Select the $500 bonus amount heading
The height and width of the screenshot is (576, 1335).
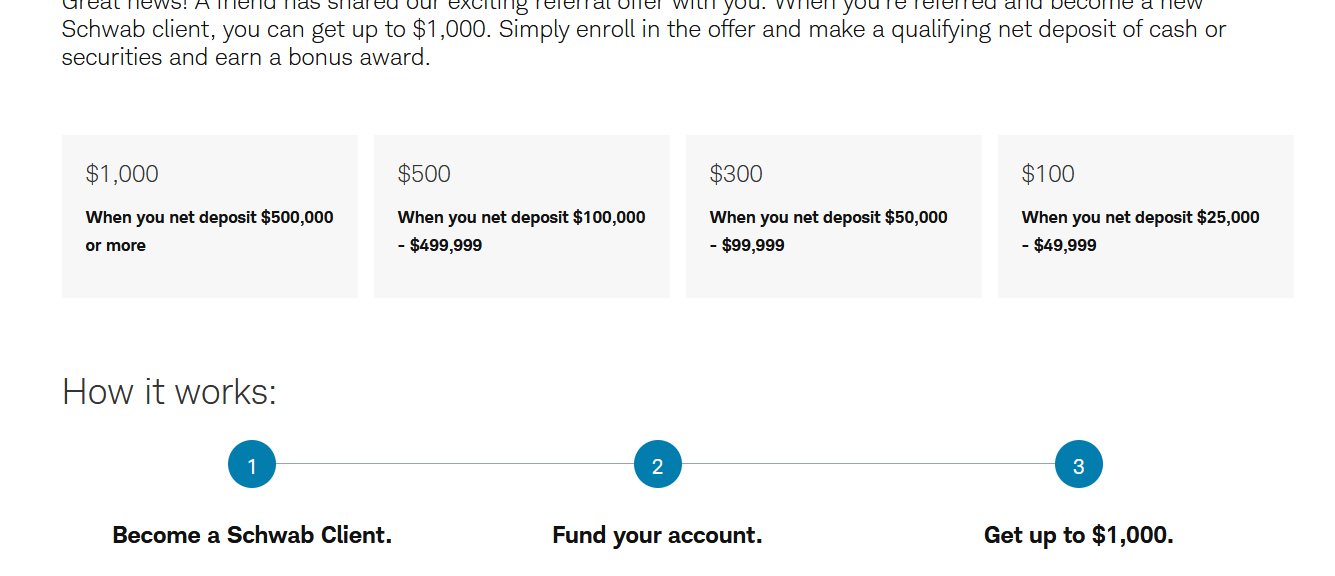424,174
